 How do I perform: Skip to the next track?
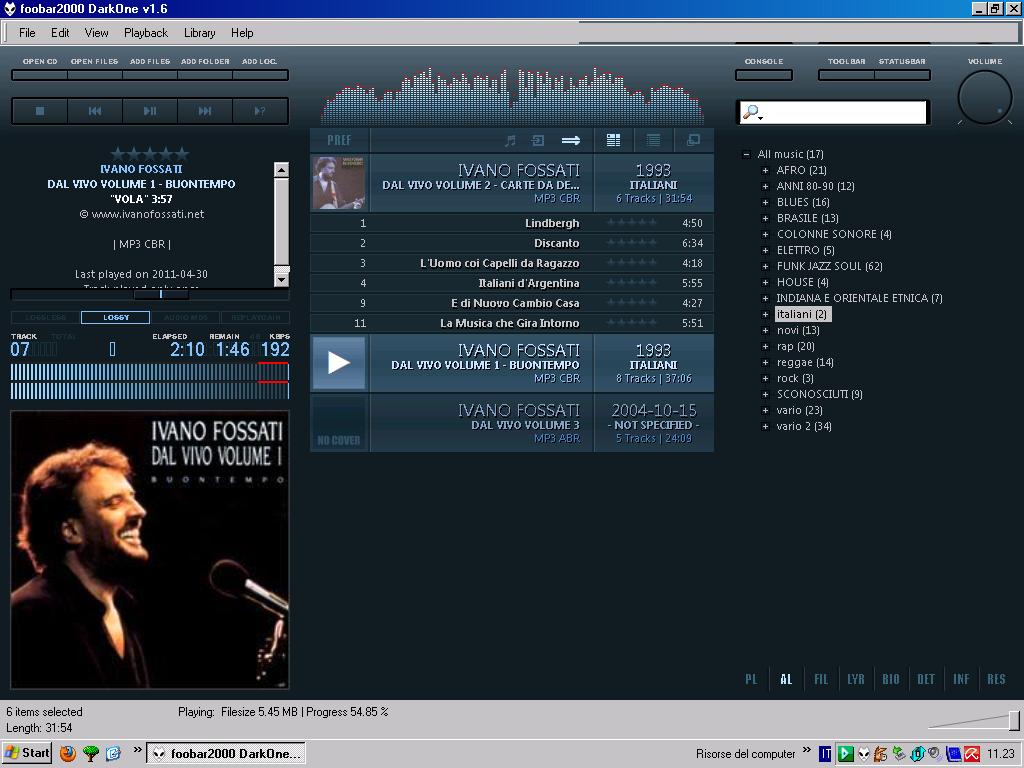click(x=204, y=111)
